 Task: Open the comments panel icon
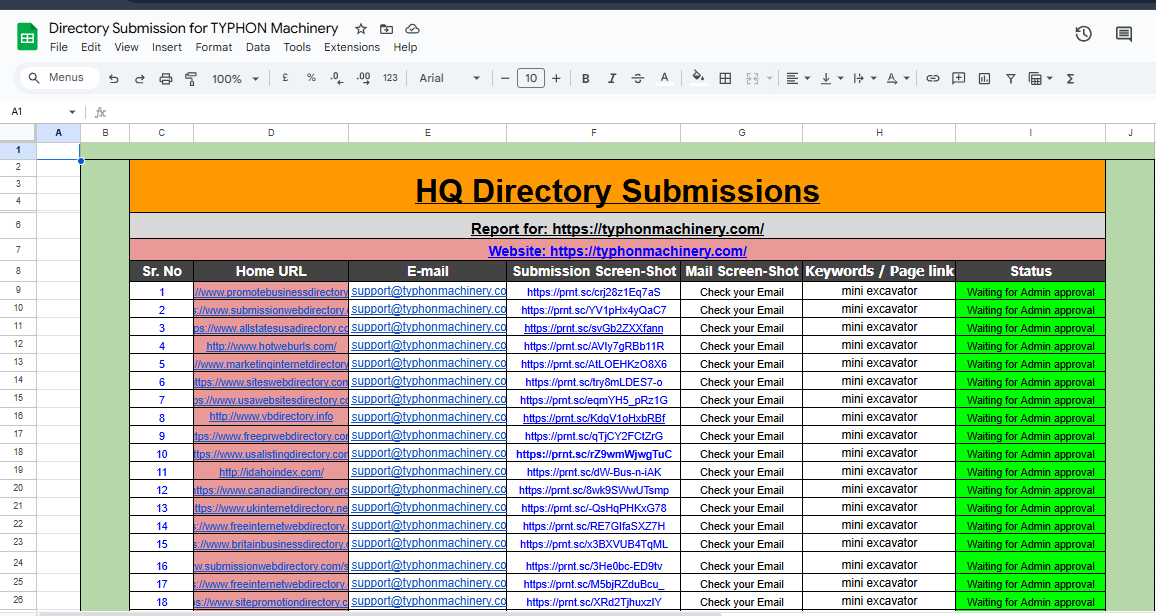tap(1124, 34)
